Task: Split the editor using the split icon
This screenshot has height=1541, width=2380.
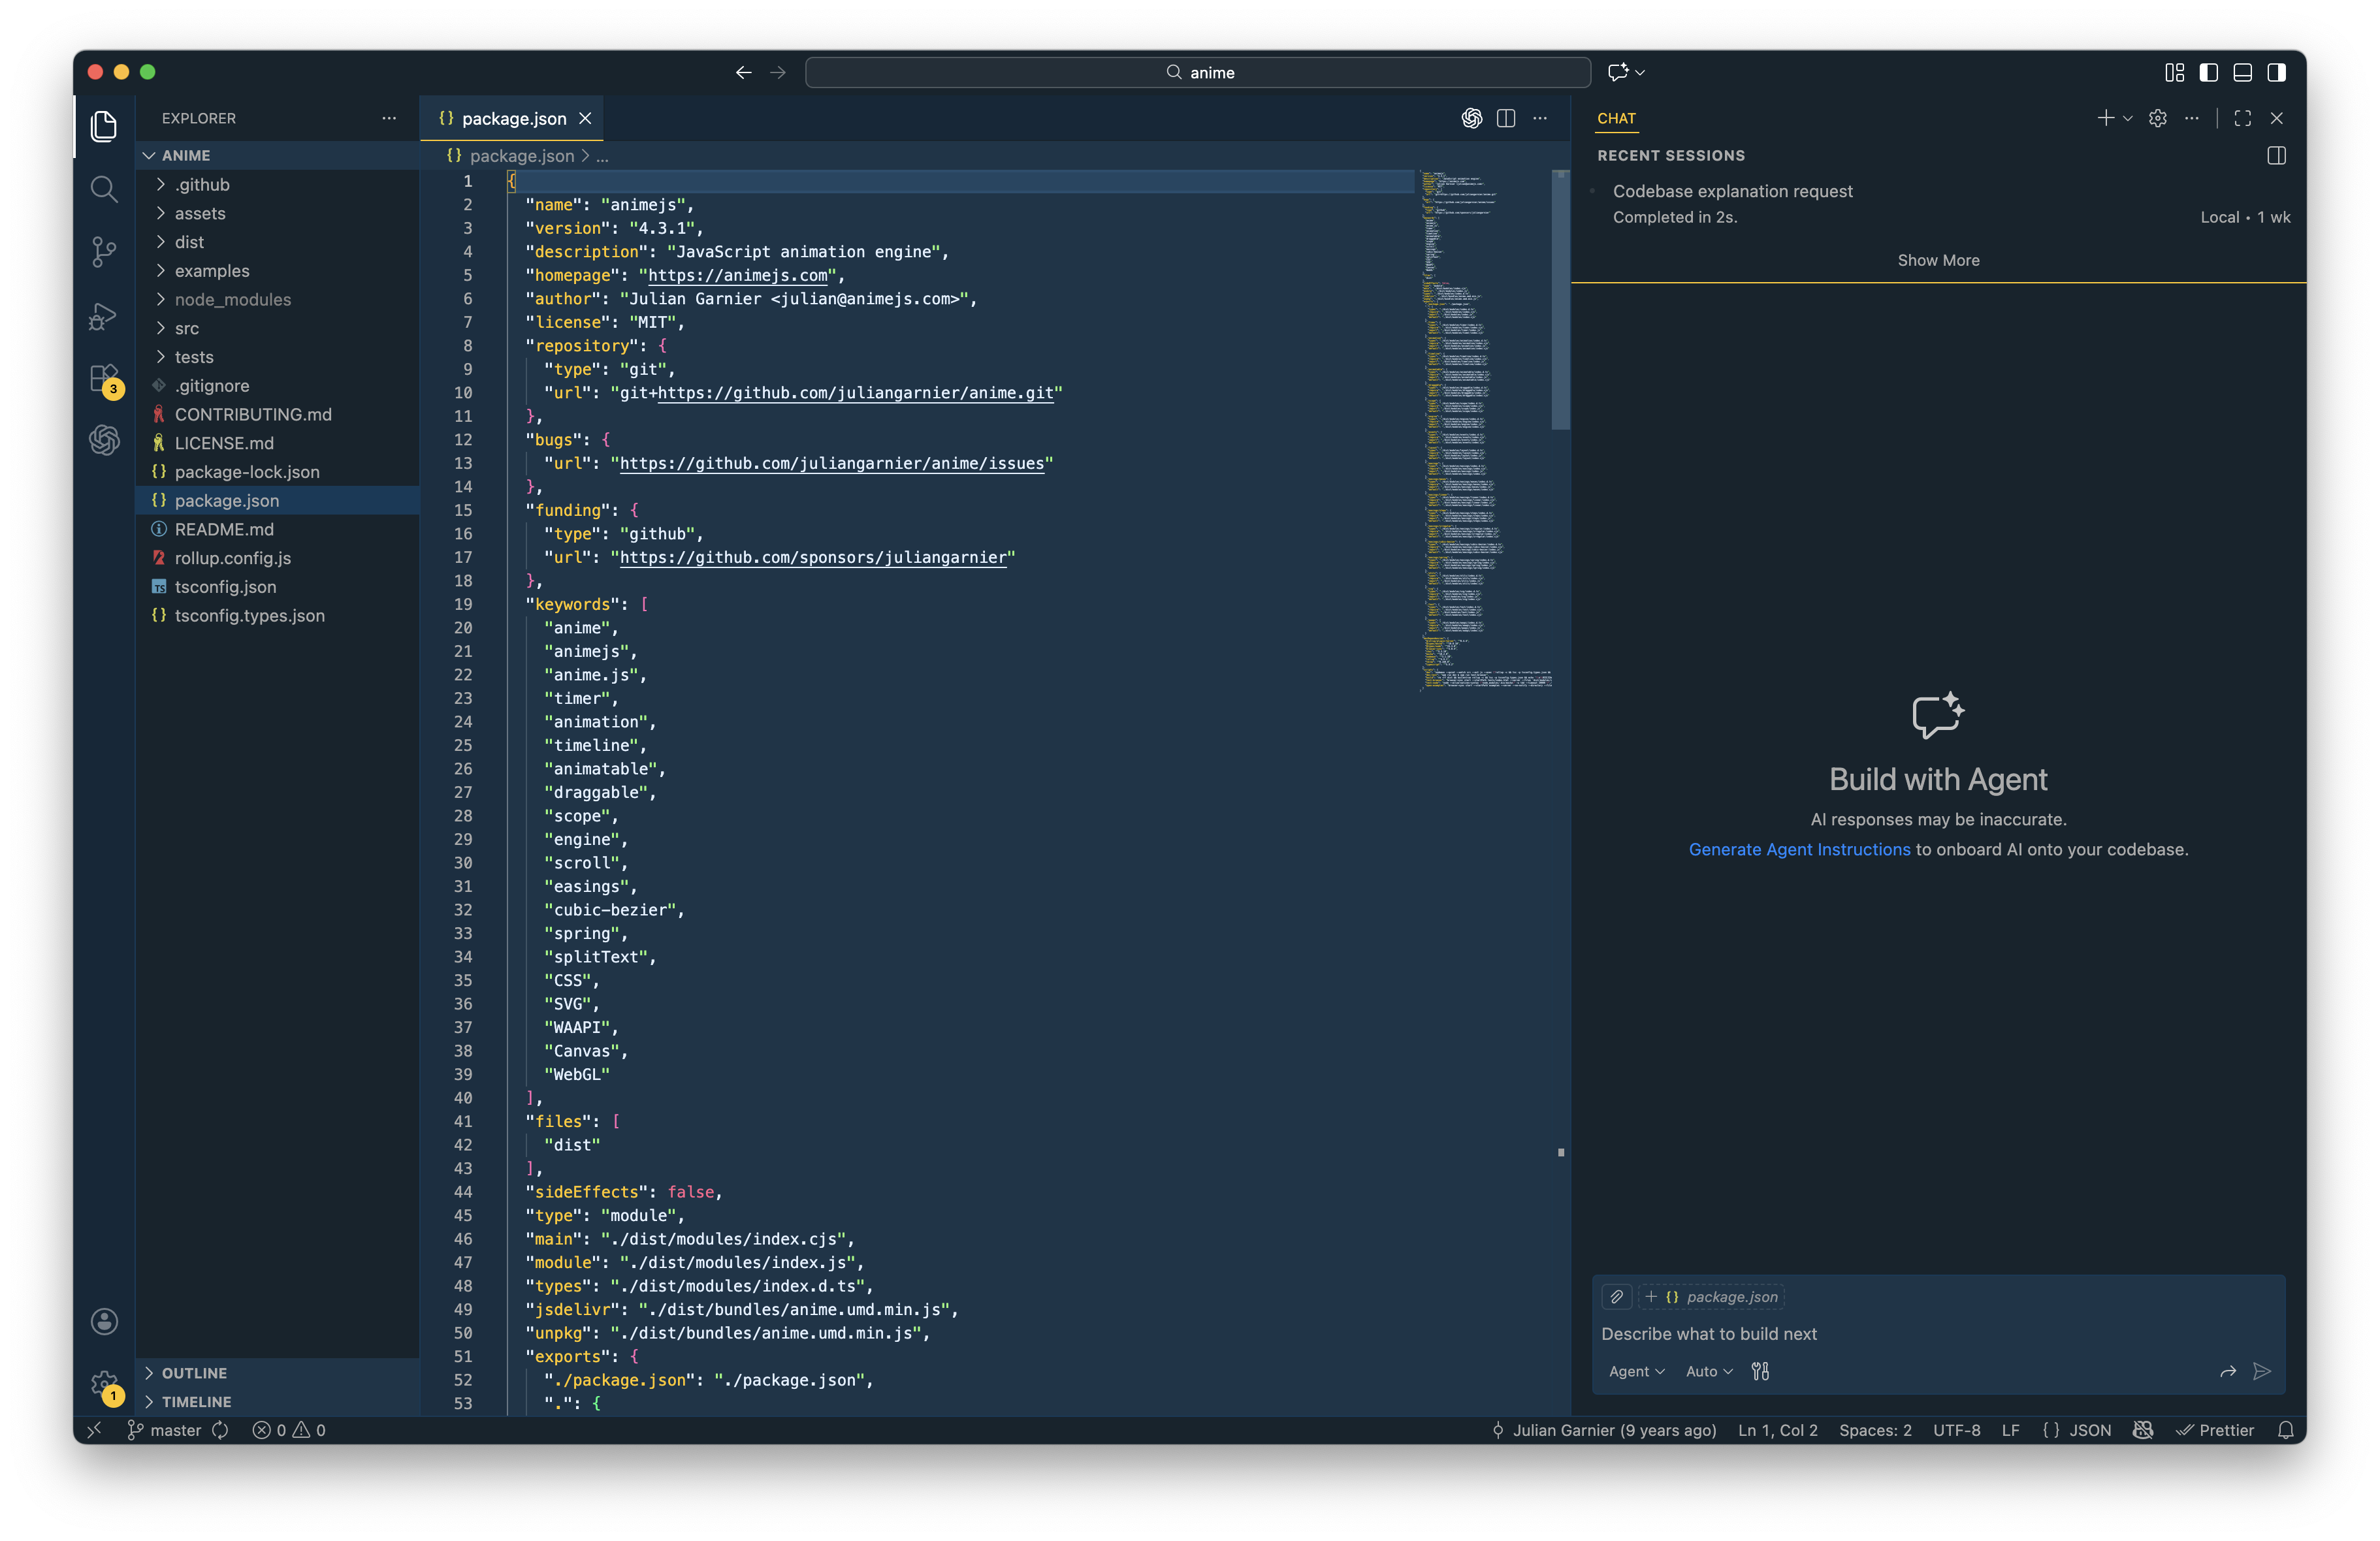Action: [1506, 118]
